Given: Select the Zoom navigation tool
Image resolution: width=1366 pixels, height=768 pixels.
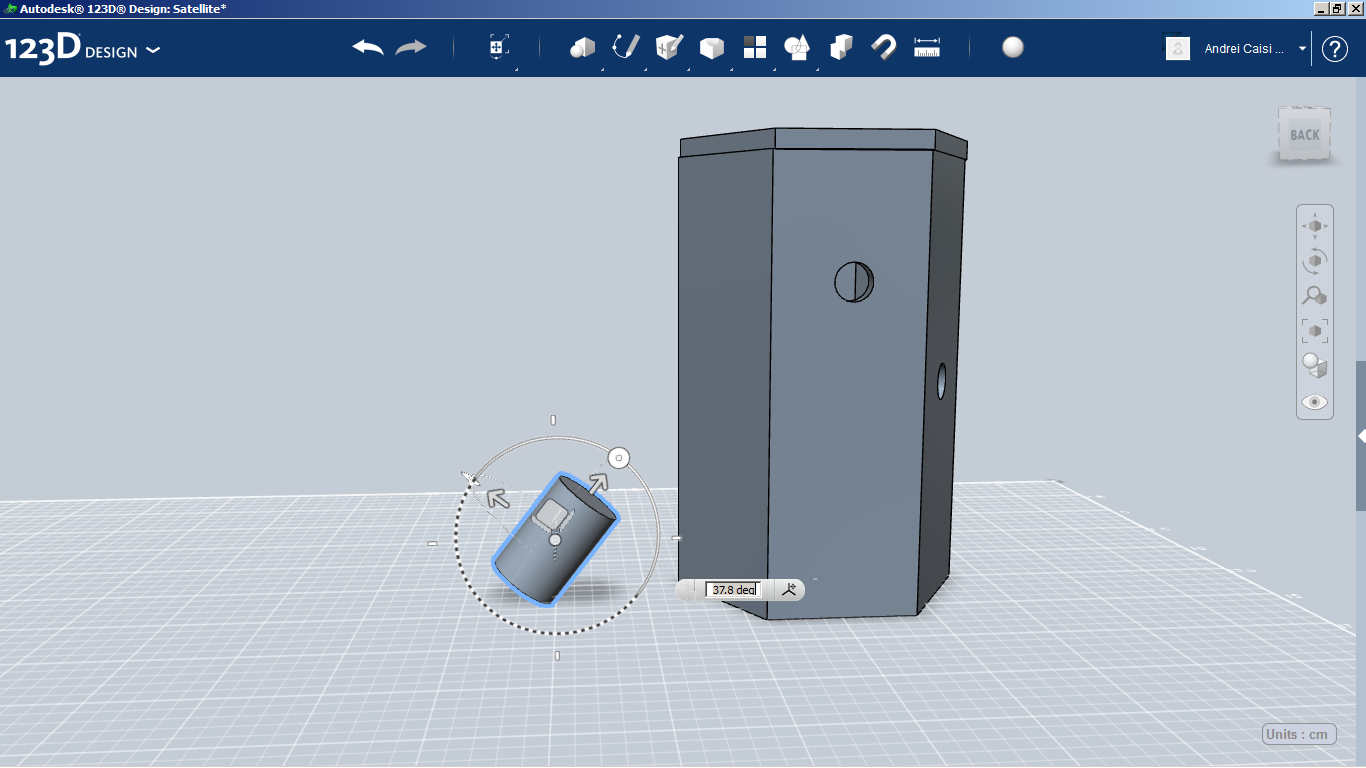Looking at the screenshot, I should coord(1315,295).
